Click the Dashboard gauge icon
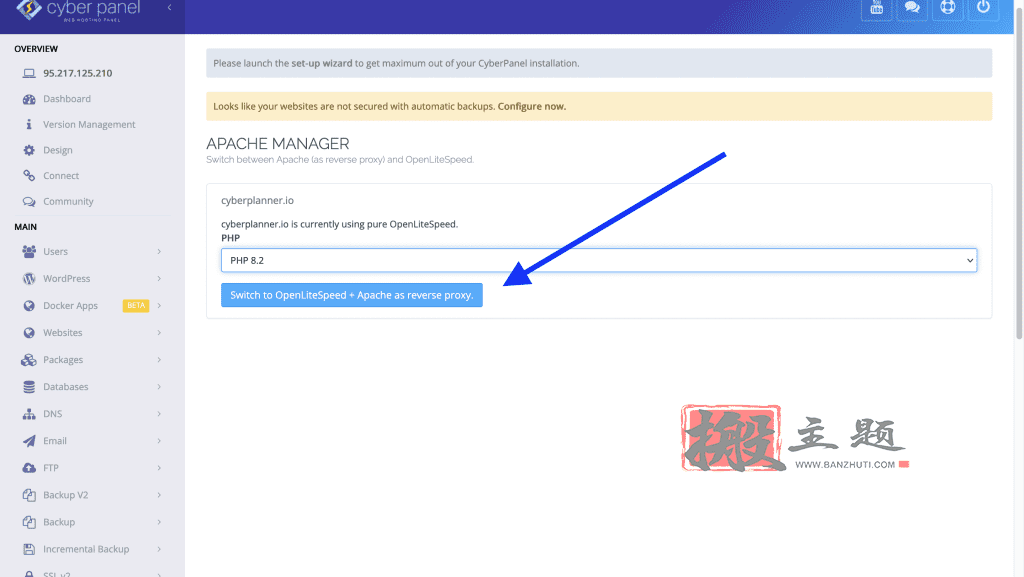This screenshot has height=577, width=1024. click(x=29, y=99)
